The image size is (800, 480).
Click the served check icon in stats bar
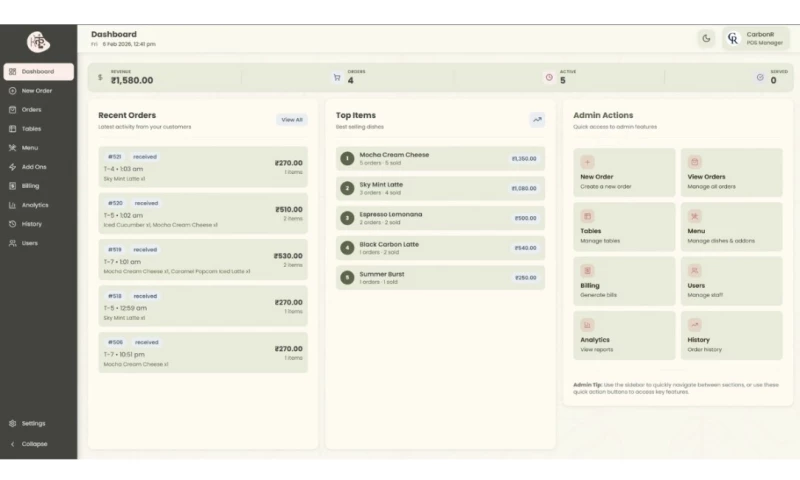click(760, 77)
